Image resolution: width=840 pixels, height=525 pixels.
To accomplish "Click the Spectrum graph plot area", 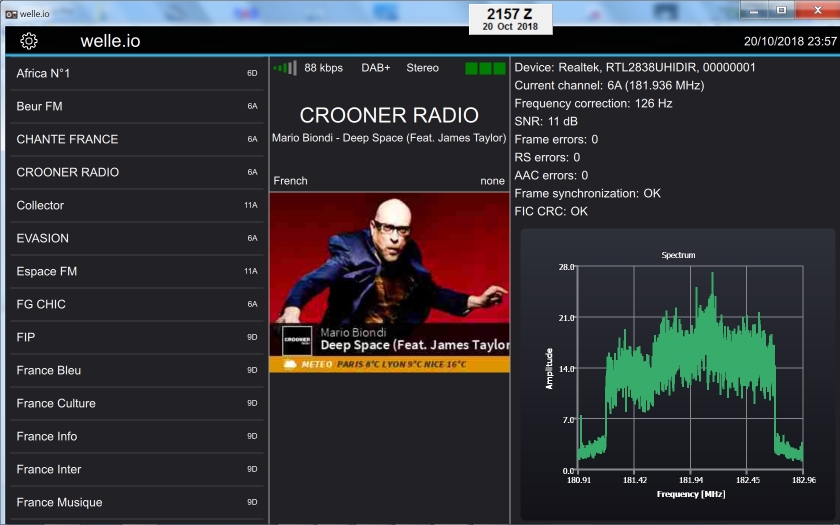I will pyautogui.click(x=691, y=368).
